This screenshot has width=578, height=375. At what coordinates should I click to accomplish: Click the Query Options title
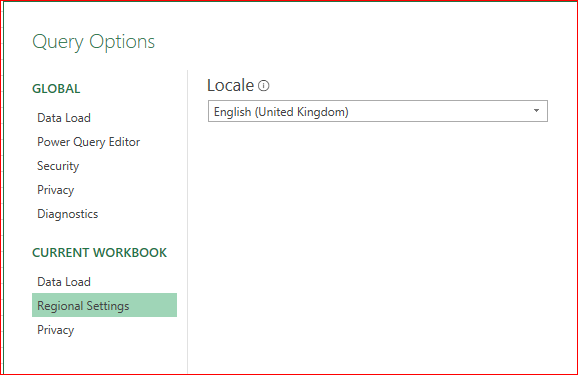tap(94, 42)
